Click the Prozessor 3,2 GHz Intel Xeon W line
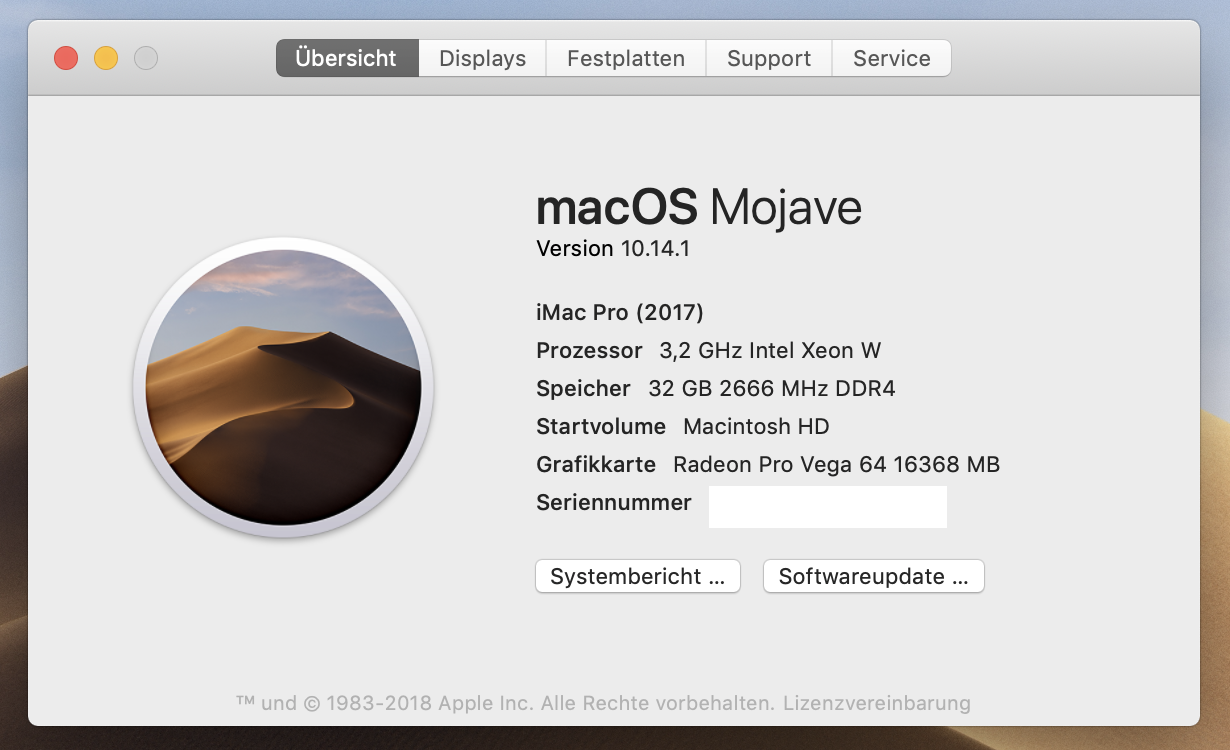1230x750 pixels. tap(708, 351)
